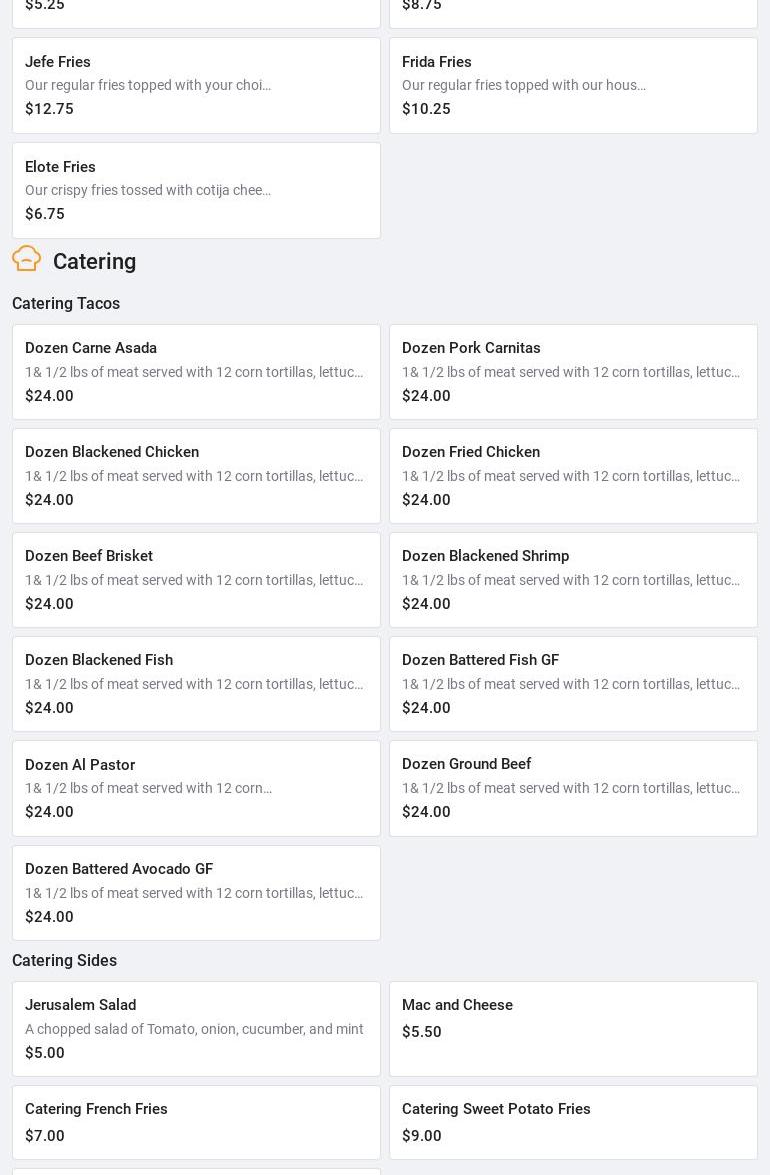Choose the Dozen Blackened Fish item
Screen dimensions: 770x1175
pos(196,684)
